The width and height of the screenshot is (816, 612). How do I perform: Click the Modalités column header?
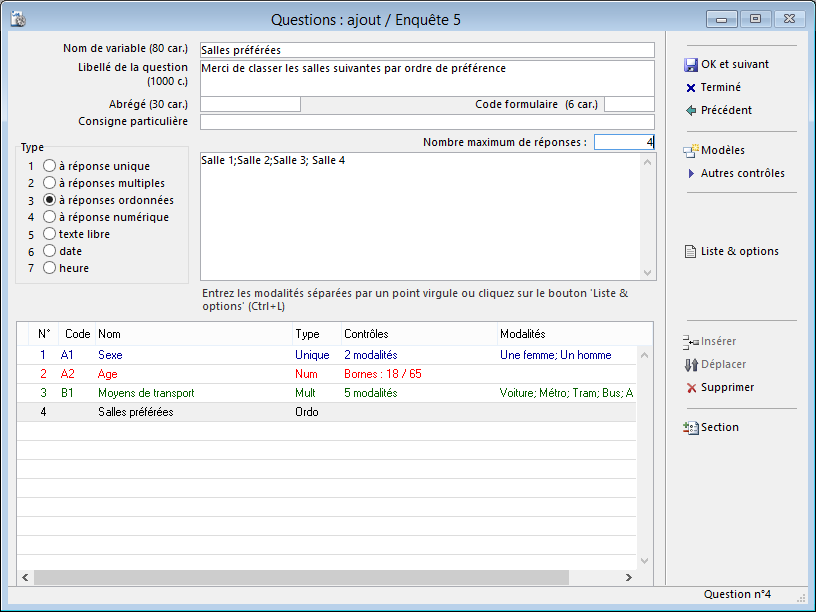tap(522, 334)
